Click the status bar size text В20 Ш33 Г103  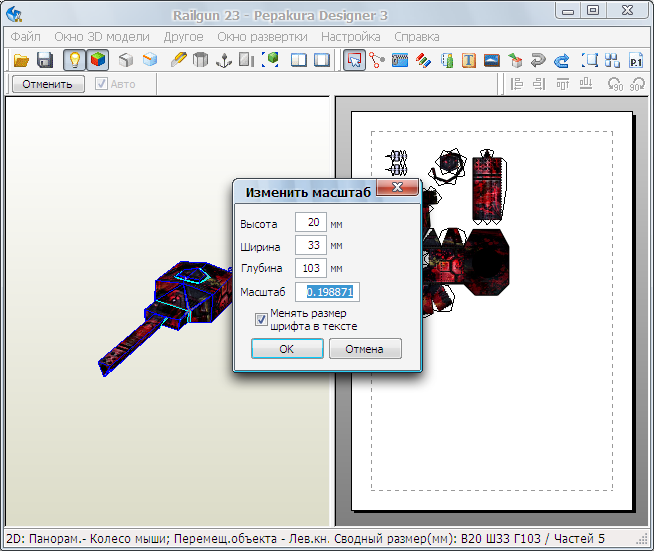point(501,538)
